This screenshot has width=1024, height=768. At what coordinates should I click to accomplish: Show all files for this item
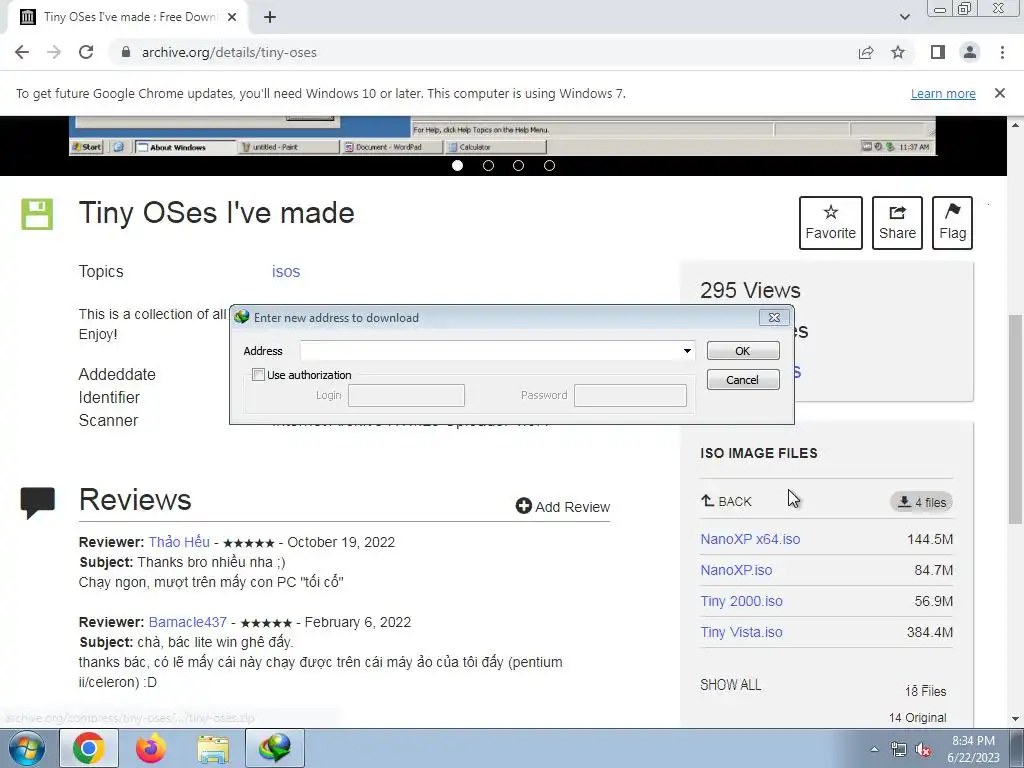tap(730, 685)
